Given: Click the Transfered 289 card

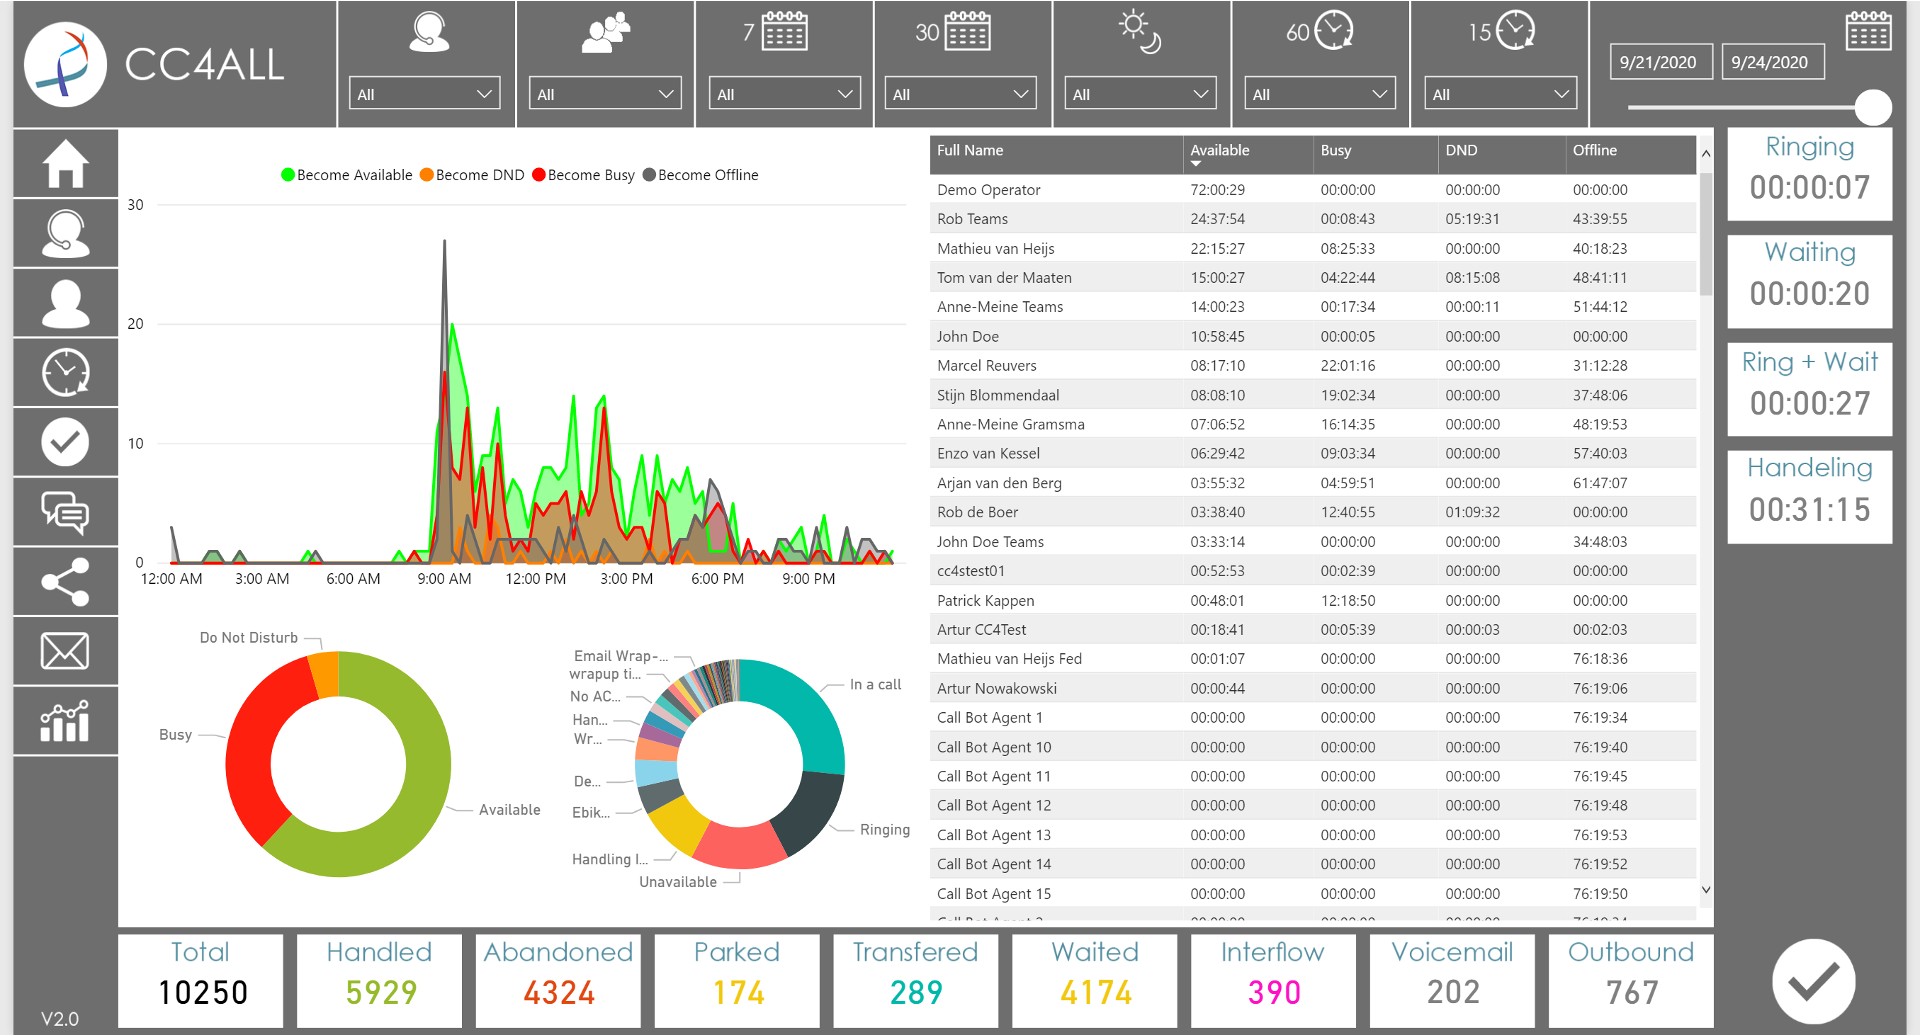Looking at the screenshot, I should pos(916,980).
